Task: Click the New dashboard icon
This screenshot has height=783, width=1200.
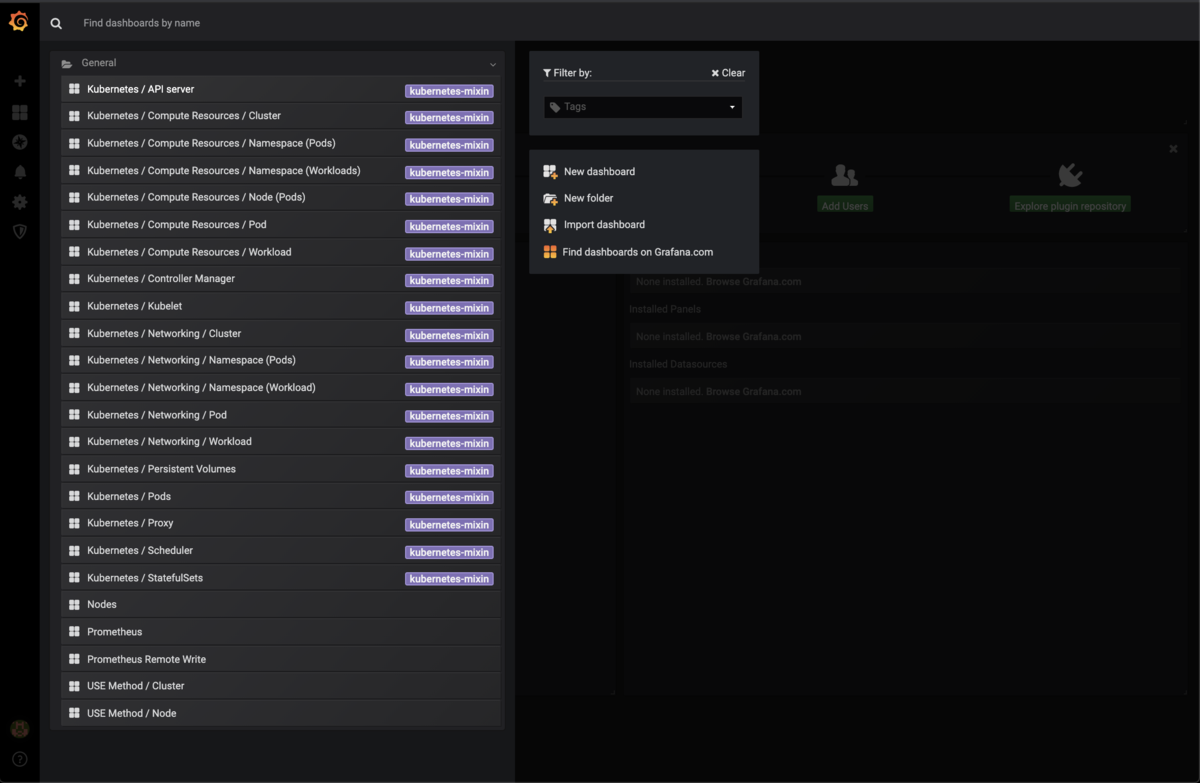Action: pyautogui.click(x=550, y=172)
